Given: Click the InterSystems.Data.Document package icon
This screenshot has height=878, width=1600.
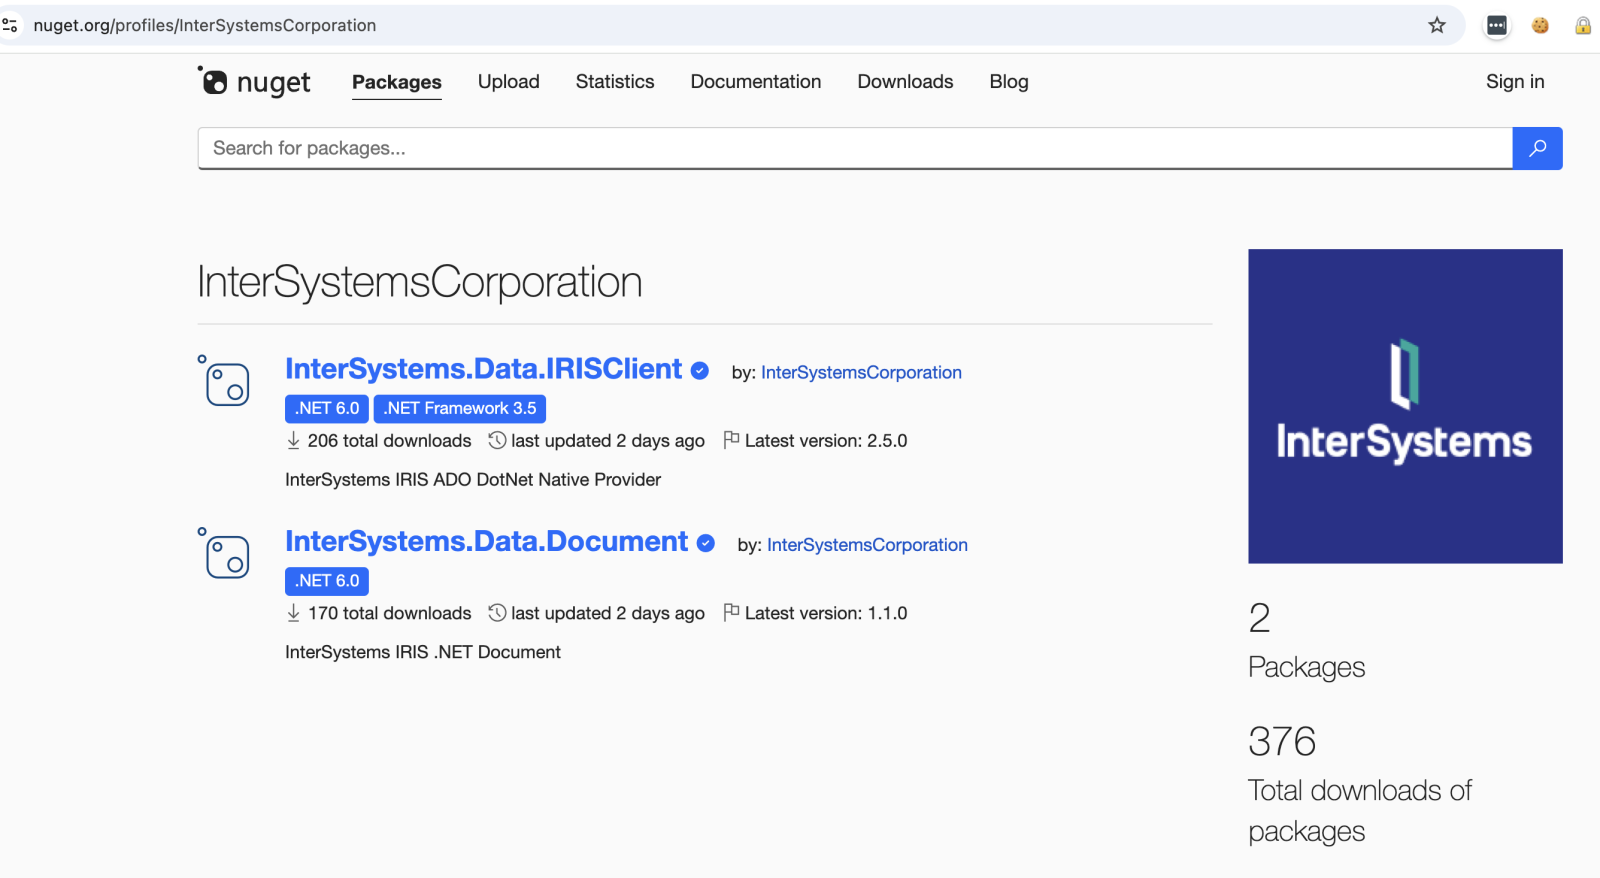Looking at the screenshot, I should click(x=224, y=553).
